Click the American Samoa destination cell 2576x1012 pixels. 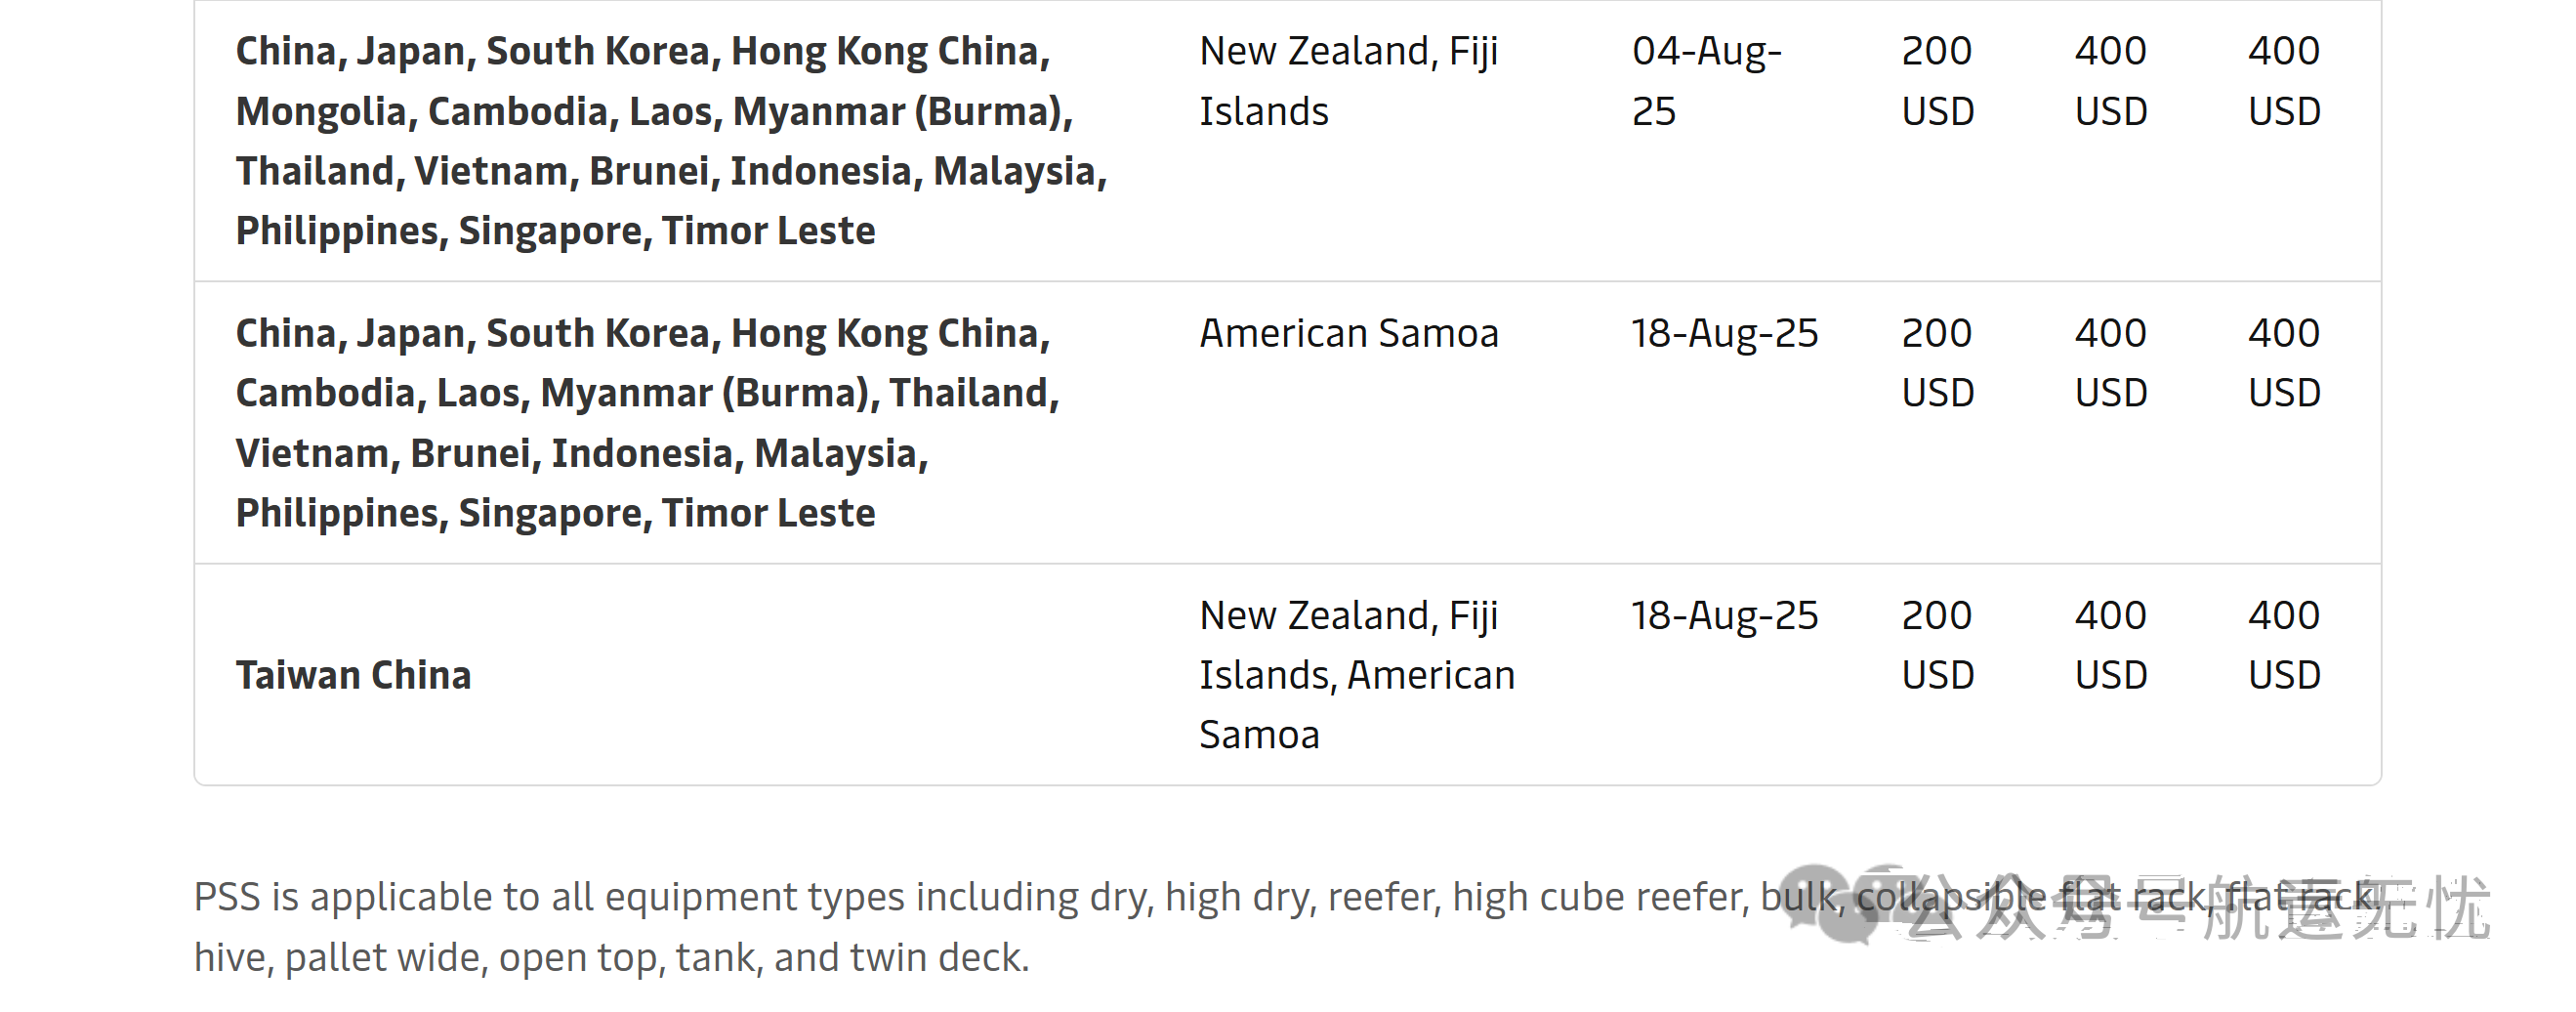pyautogui.click(x=1349, y=333)
